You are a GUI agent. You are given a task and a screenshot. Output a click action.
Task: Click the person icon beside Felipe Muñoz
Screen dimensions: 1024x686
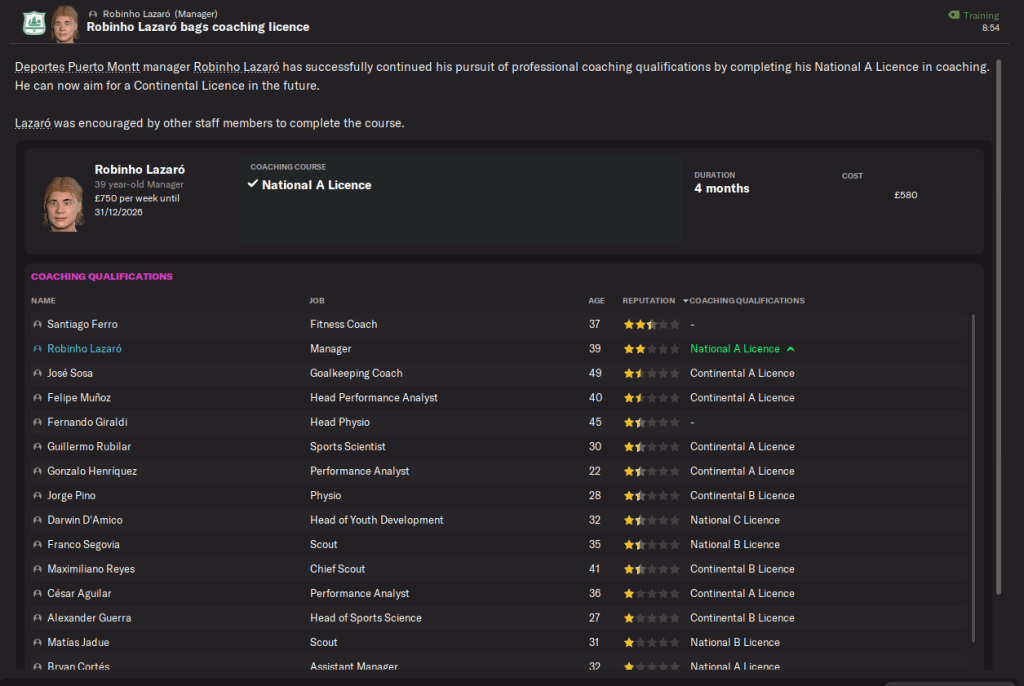click(38, 398)
